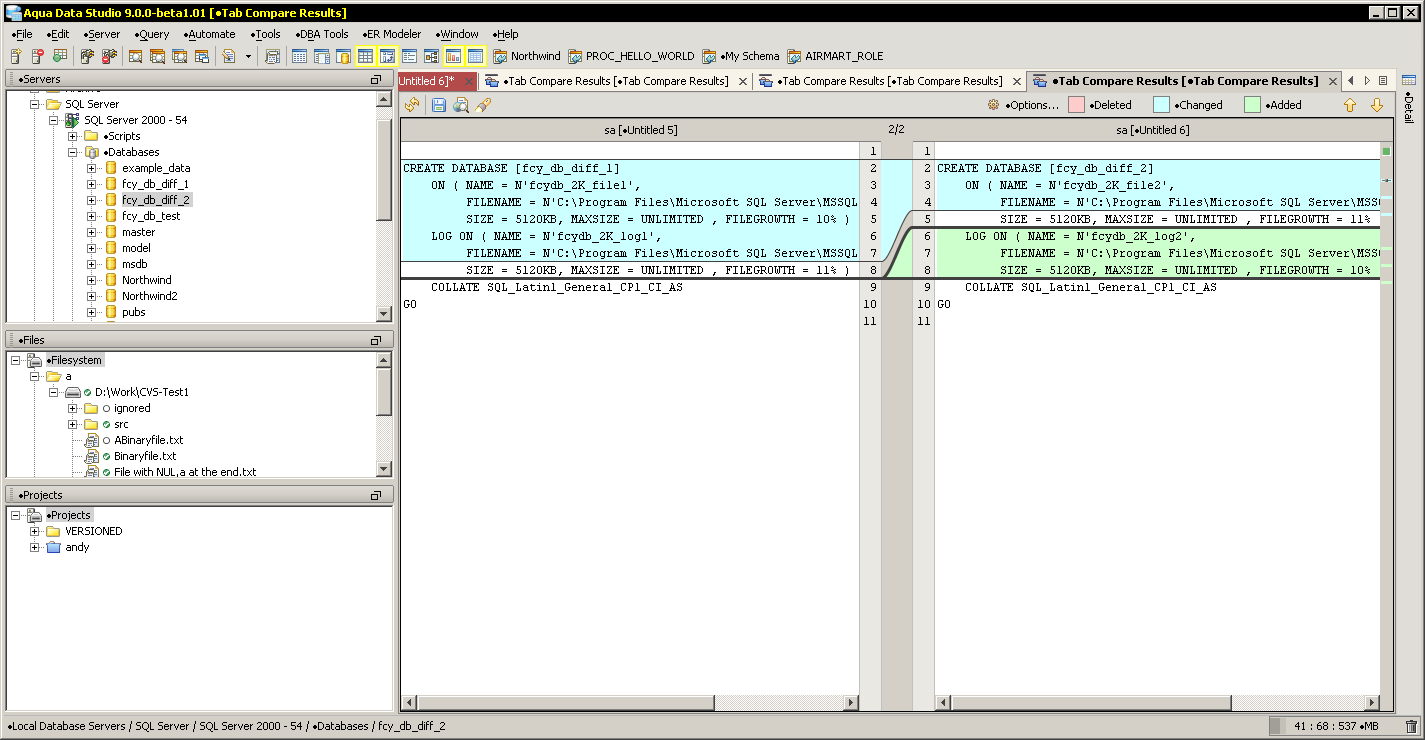
Task: Click right diff pane horizontal scrollbar
Action: coord(1157,703)
